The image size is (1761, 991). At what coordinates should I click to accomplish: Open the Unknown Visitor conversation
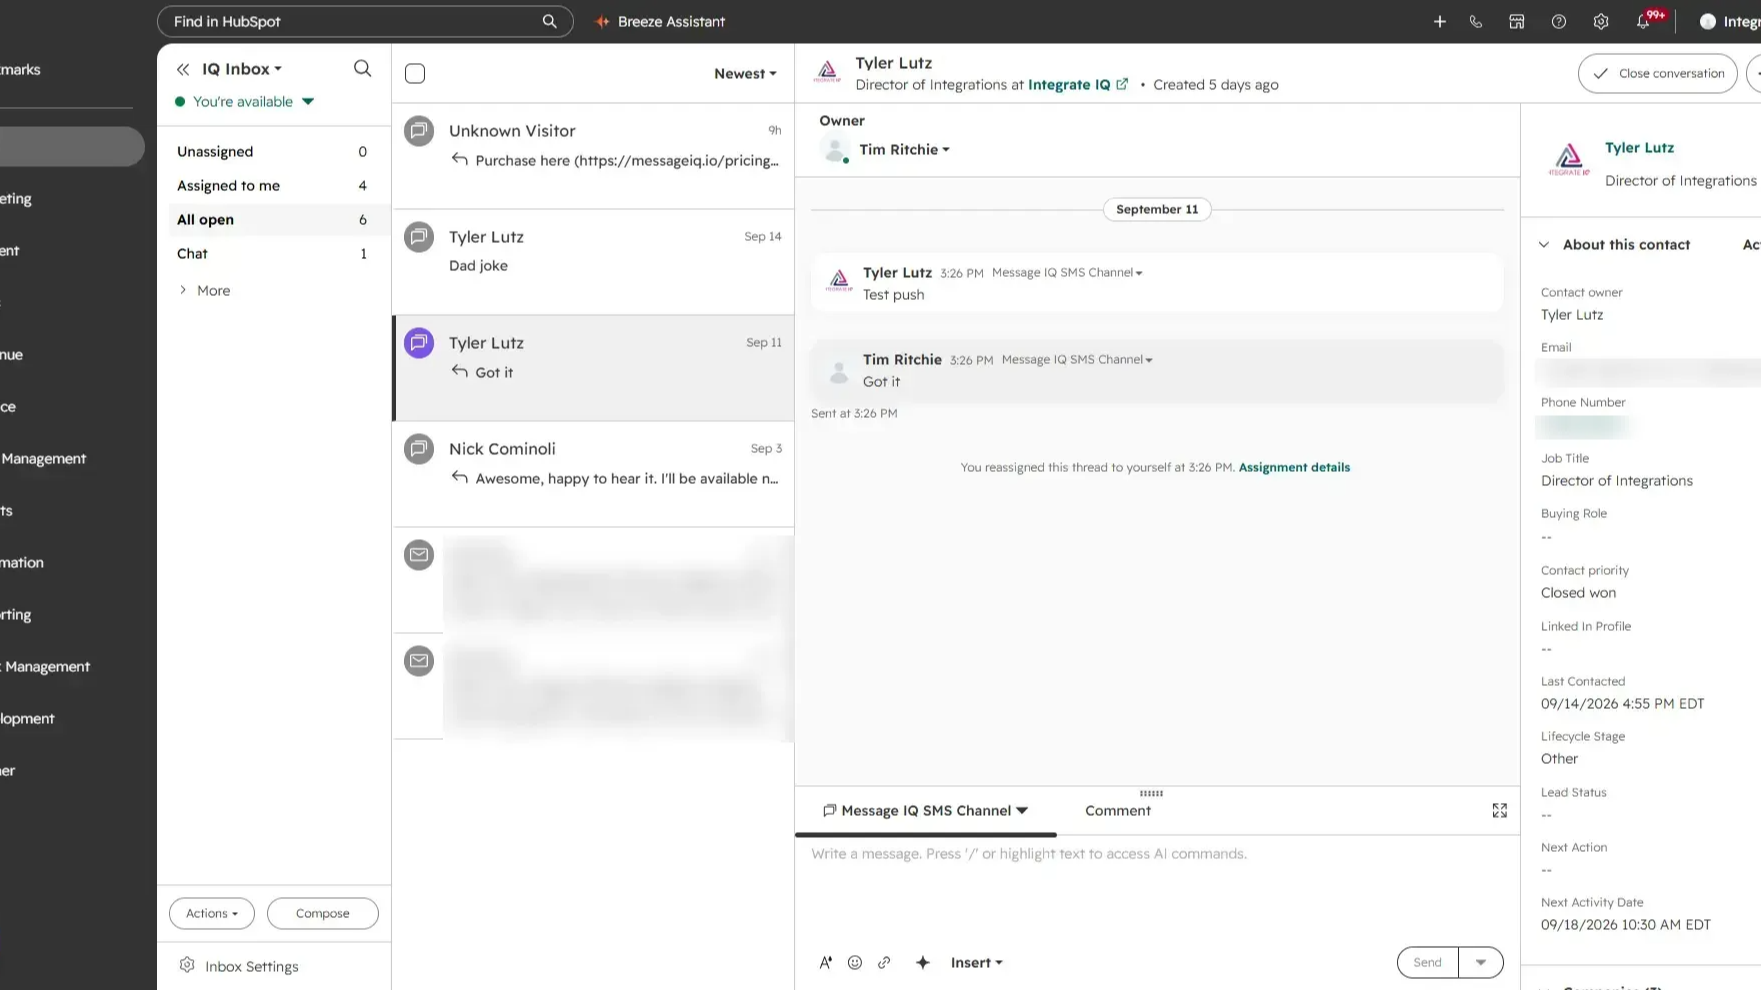tap(593, 155)
